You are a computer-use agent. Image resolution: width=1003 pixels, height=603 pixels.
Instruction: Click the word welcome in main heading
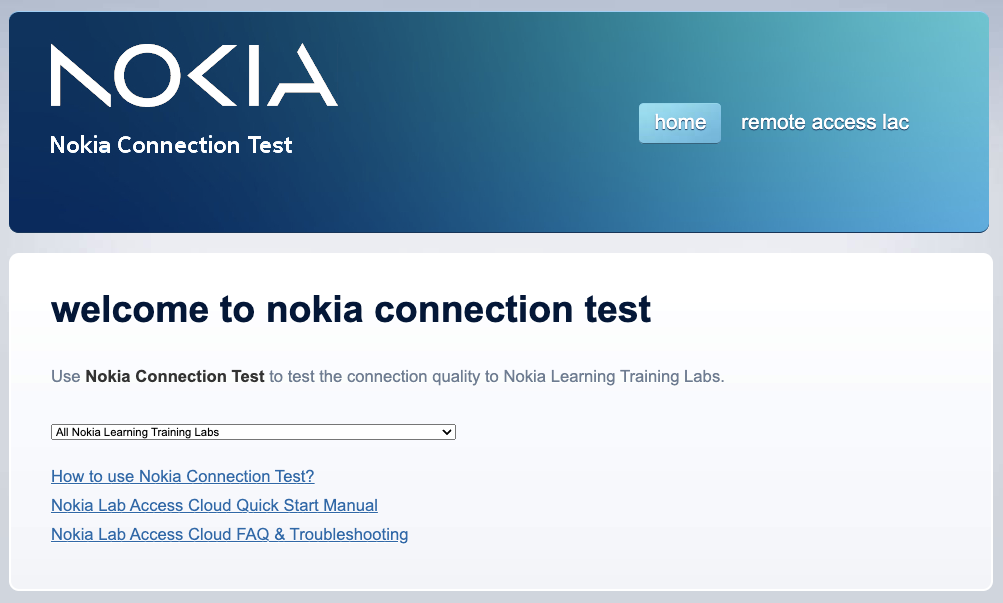tap(130, 309)
